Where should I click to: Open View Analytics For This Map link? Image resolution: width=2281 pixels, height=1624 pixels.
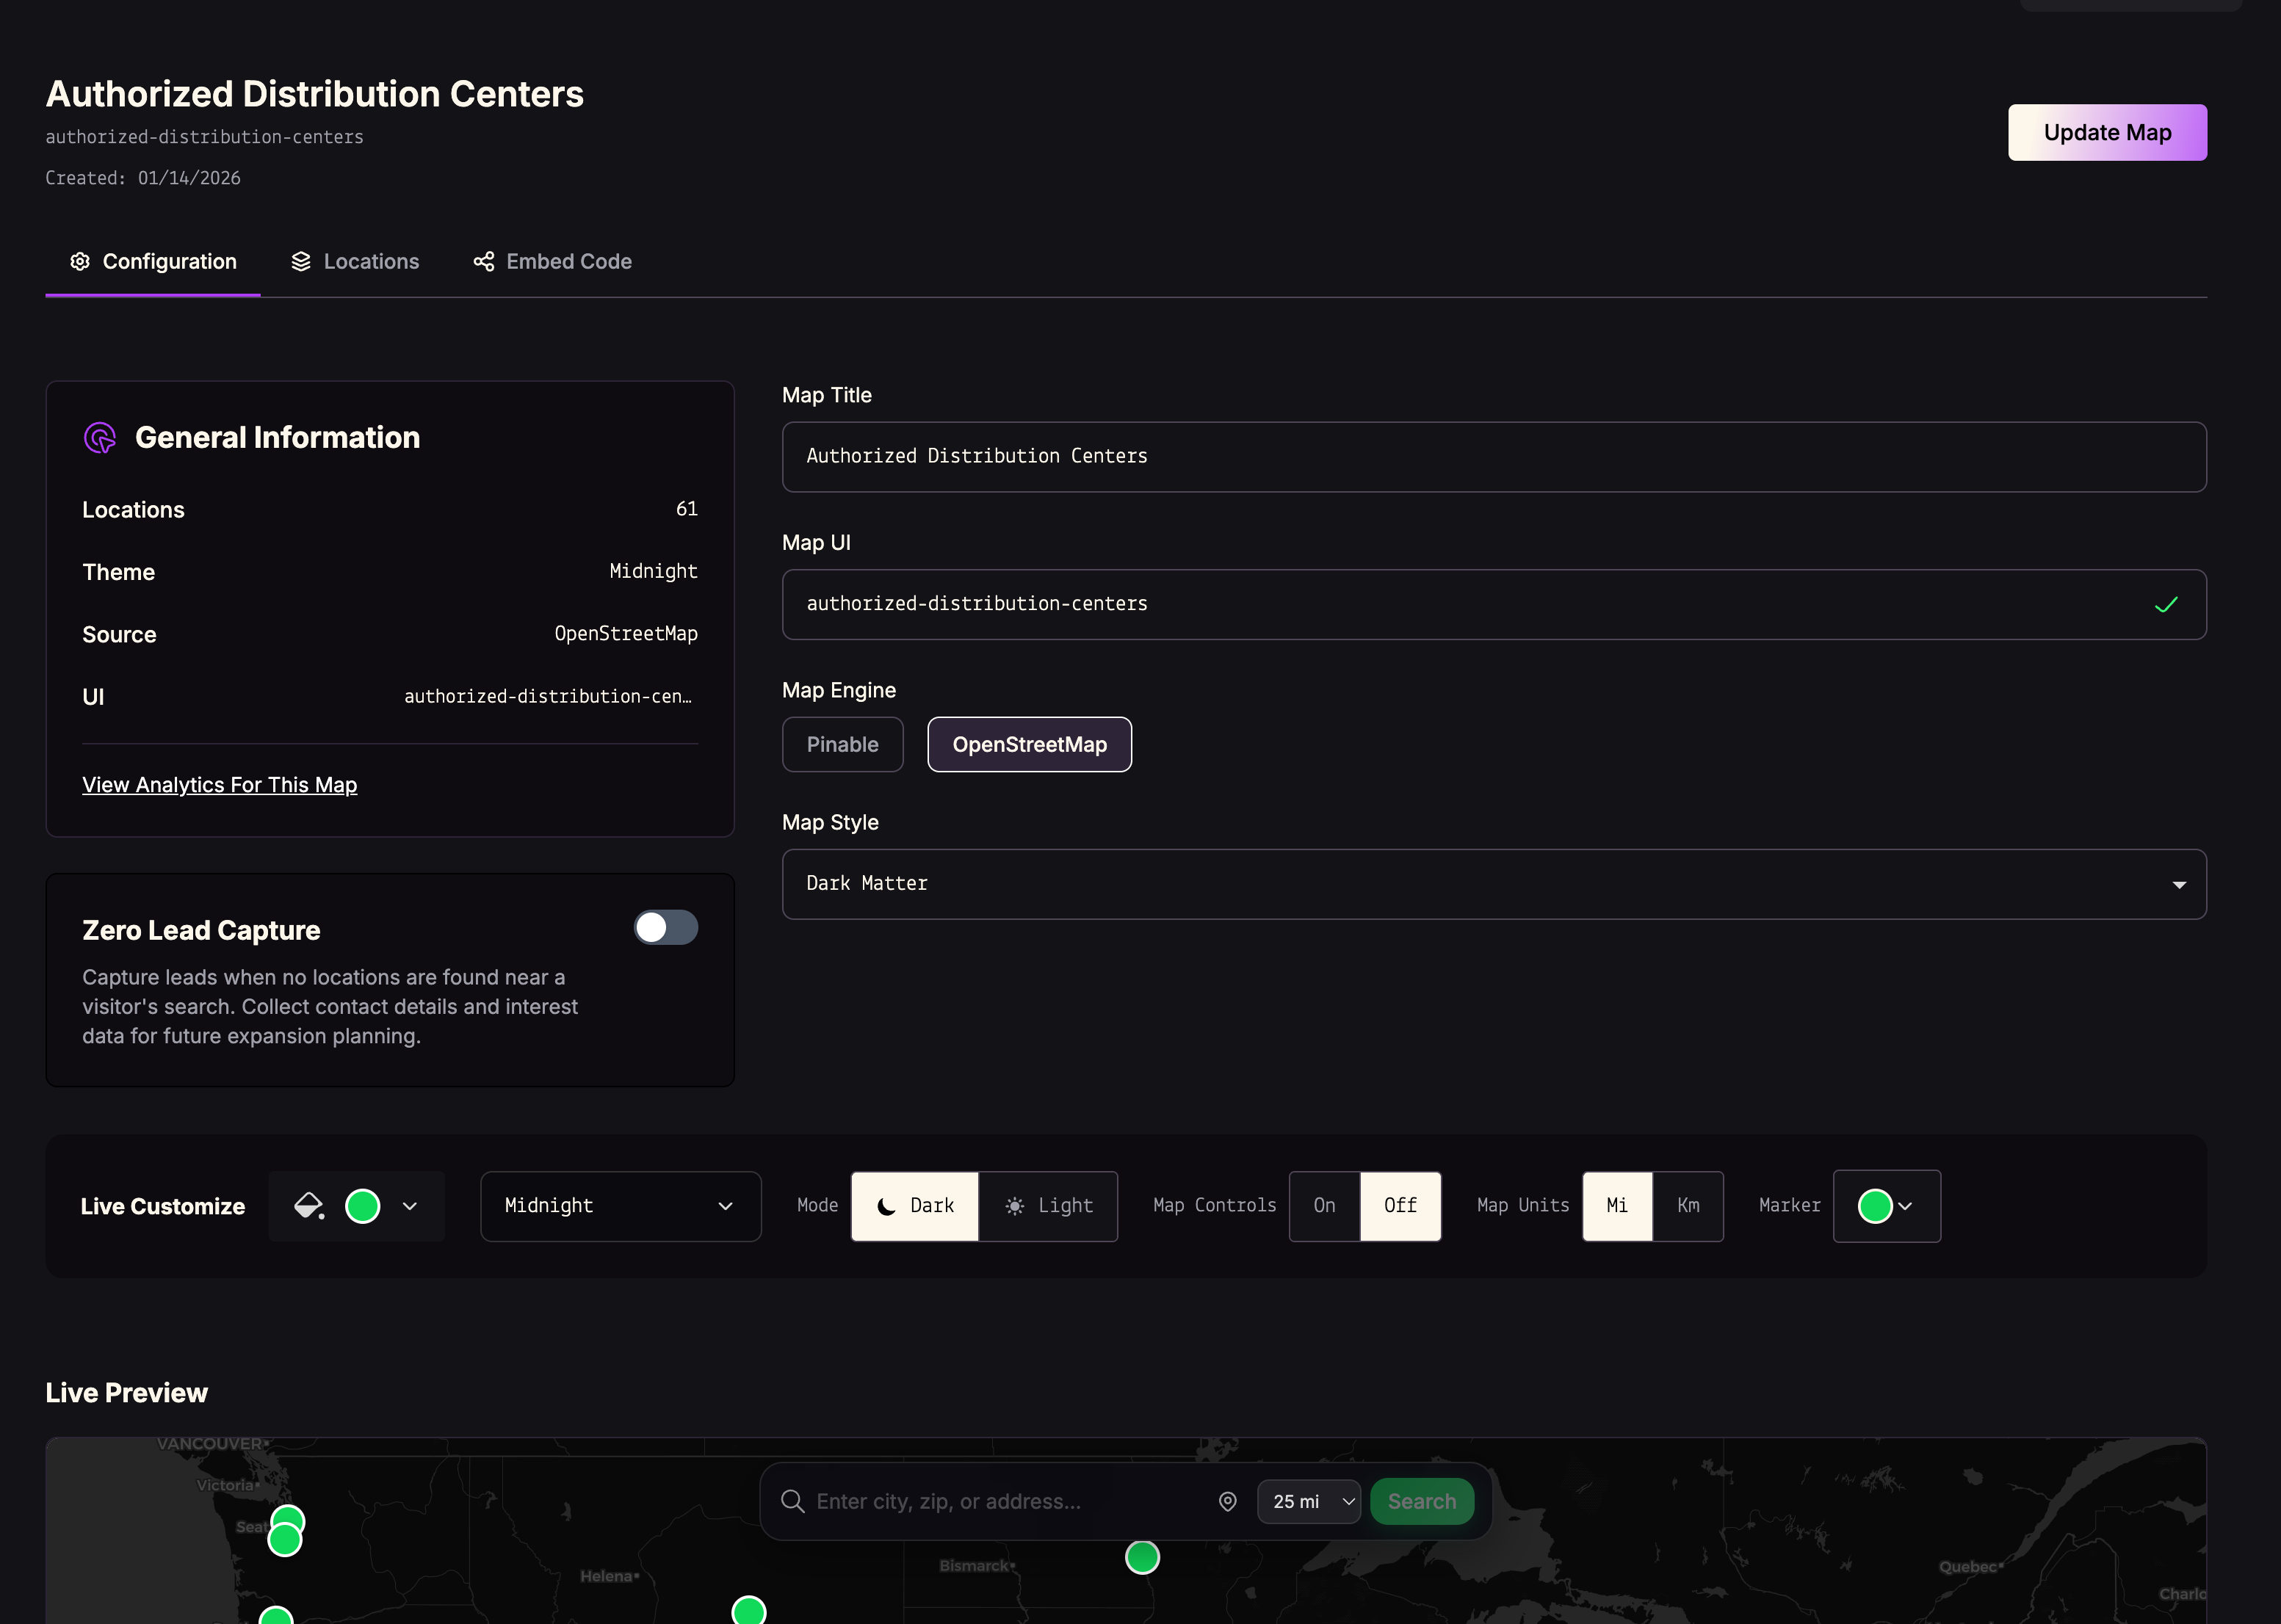pos(219,785)
